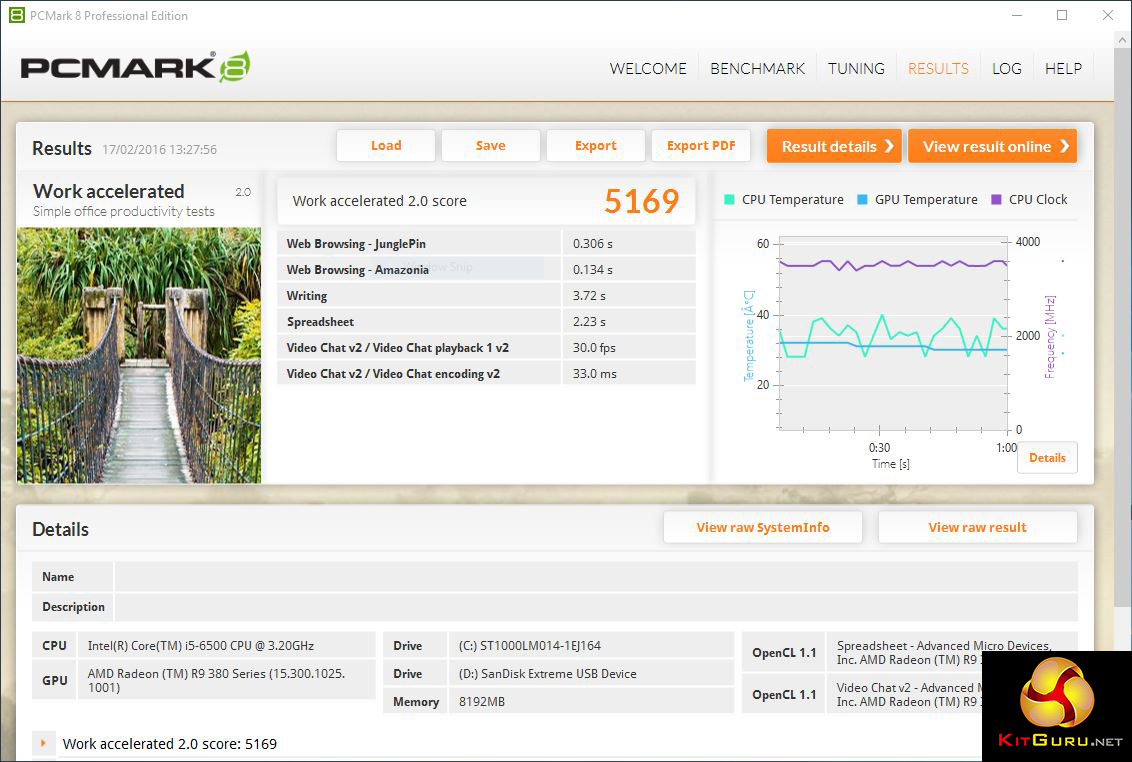This screenshot has width=1132, height=762.
Task: Click the PCMark 8 logo
Action: 136,67
